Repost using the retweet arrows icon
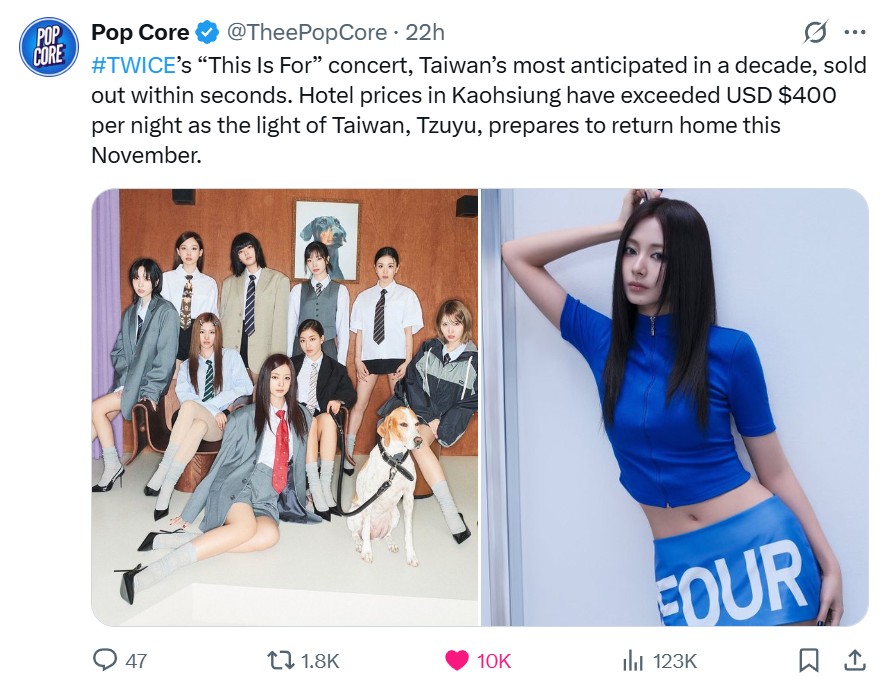The width and height of the screenshot is (893, 686). [280, 660]
